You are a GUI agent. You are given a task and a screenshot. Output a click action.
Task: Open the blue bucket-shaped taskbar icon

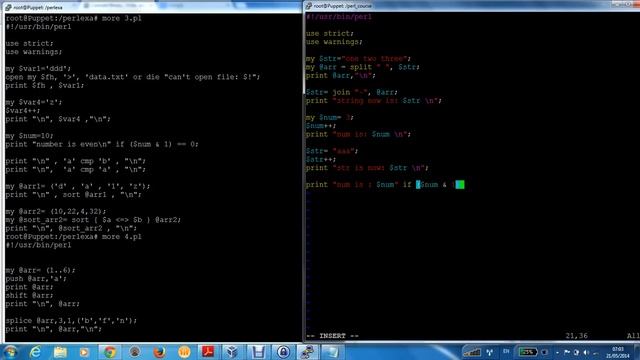coord(258,352)
